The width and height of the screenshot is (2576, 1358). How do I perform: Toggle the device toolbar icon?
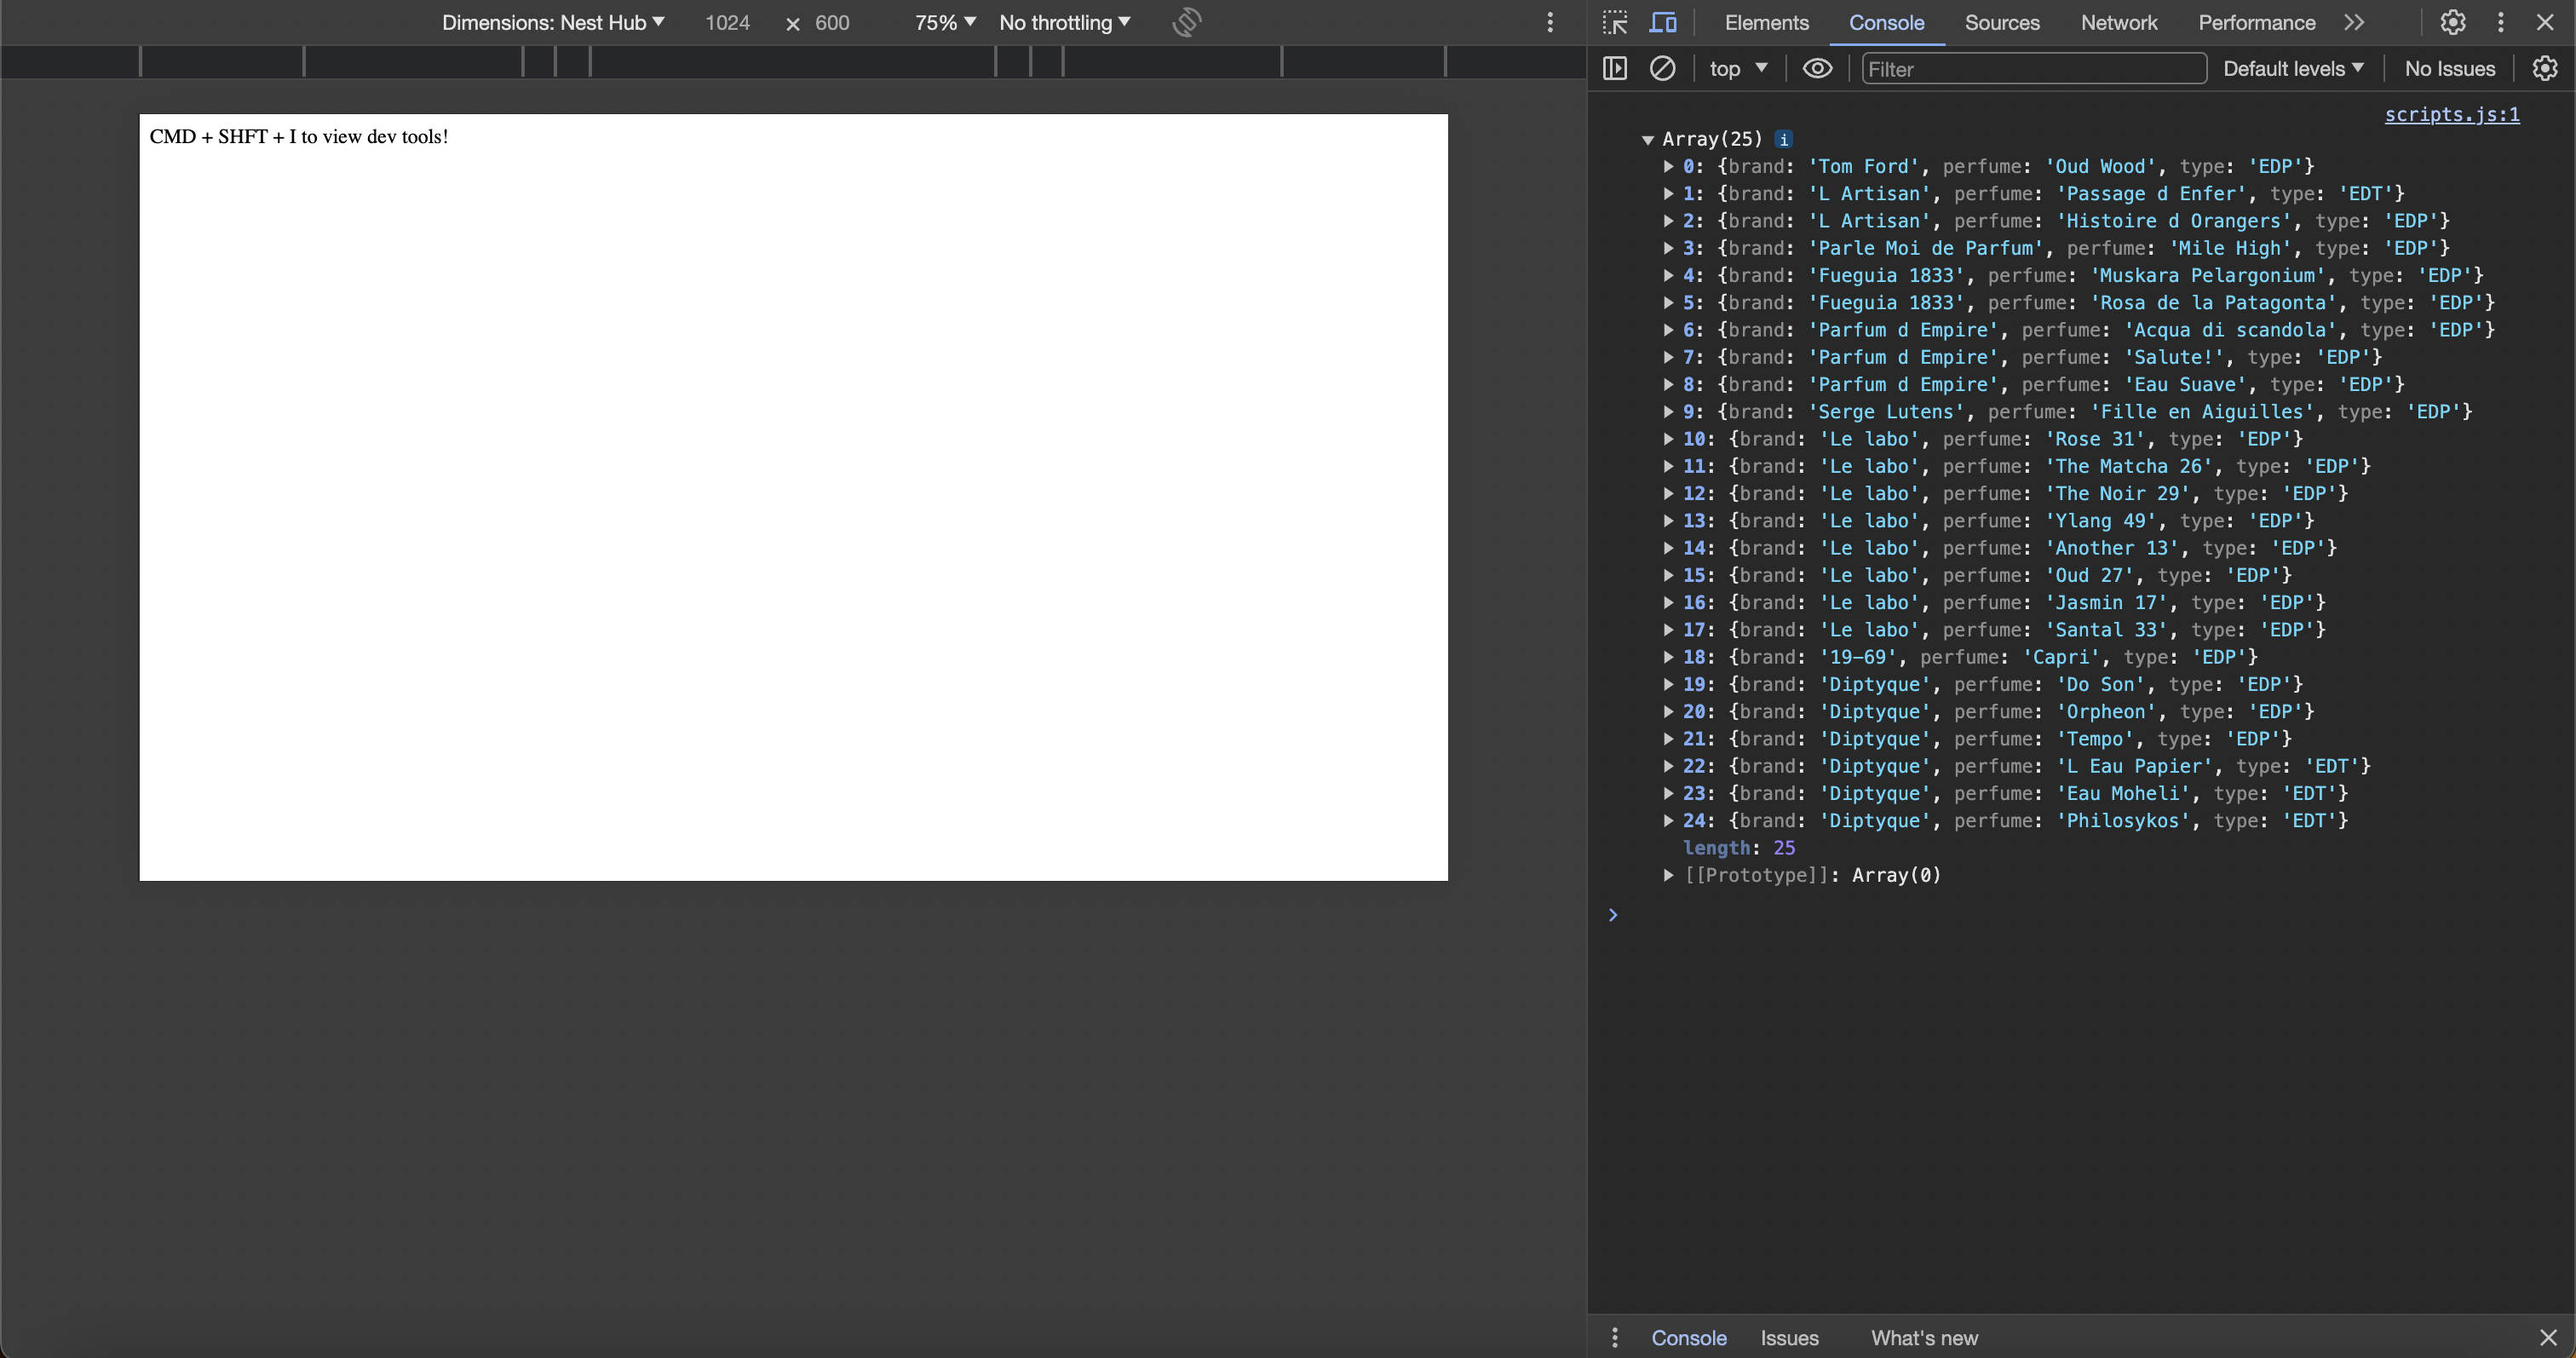(x=1663, y=22)
